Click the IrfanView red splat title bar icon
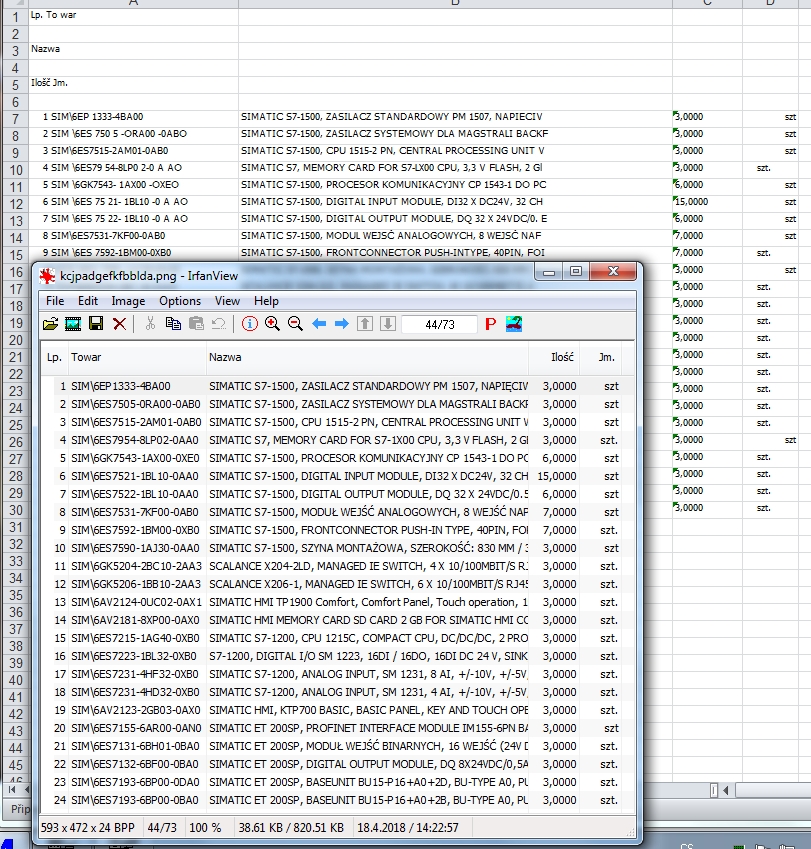The image size is (811, 849). (48, 276)
